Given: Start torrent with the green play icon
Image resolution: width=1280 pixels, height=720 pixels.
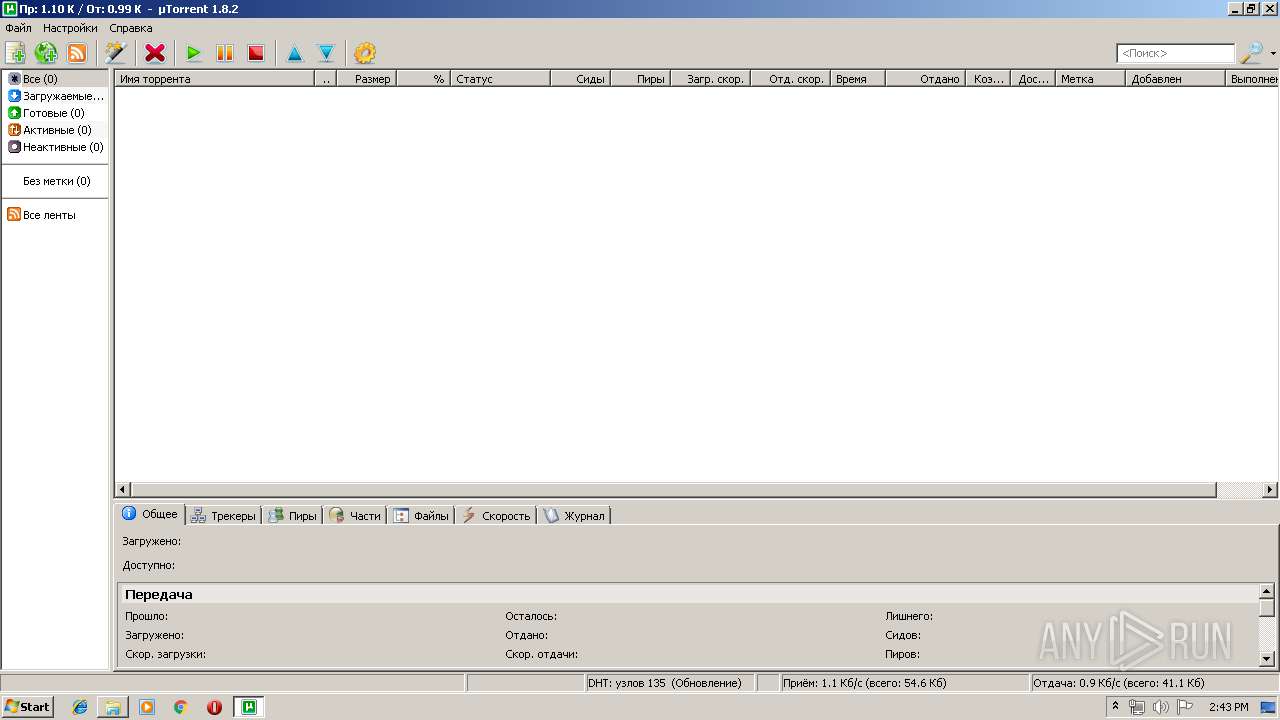Looking at the screenshot, I should point(194,53).
